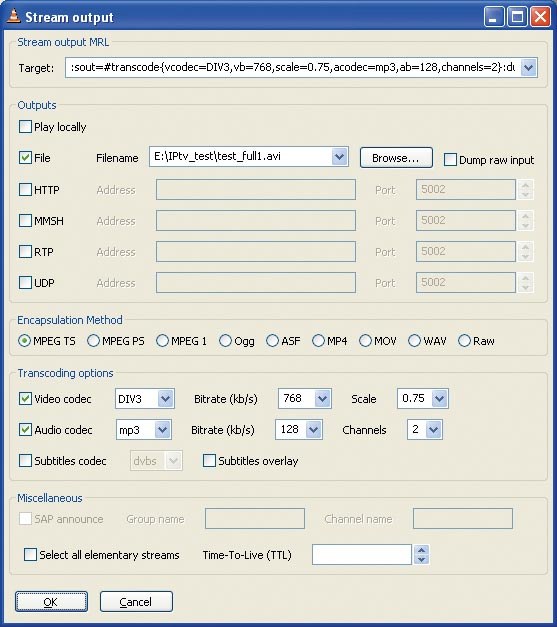
Task: Confirm settings with the OK button
Action: [x=51, y=601]
